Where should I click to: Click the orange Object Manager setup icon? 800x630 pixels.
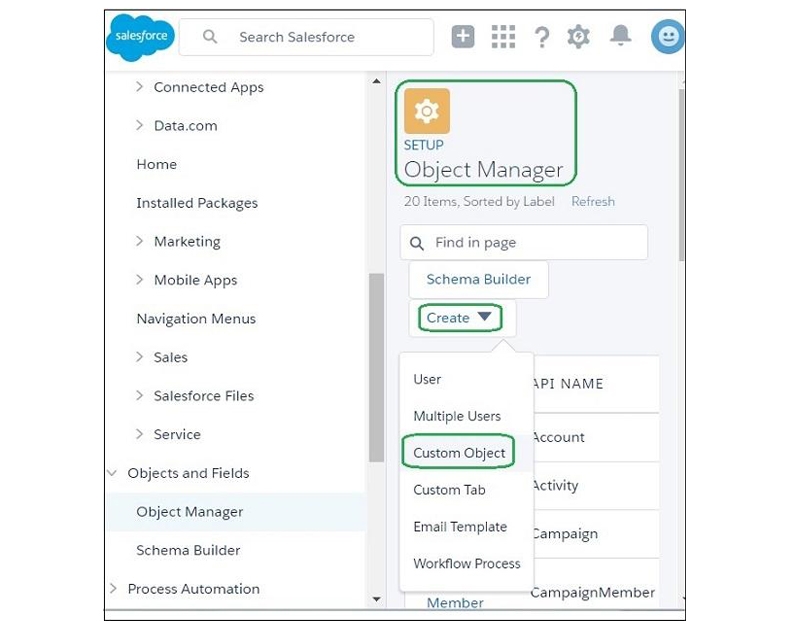(x=426, y=111)
